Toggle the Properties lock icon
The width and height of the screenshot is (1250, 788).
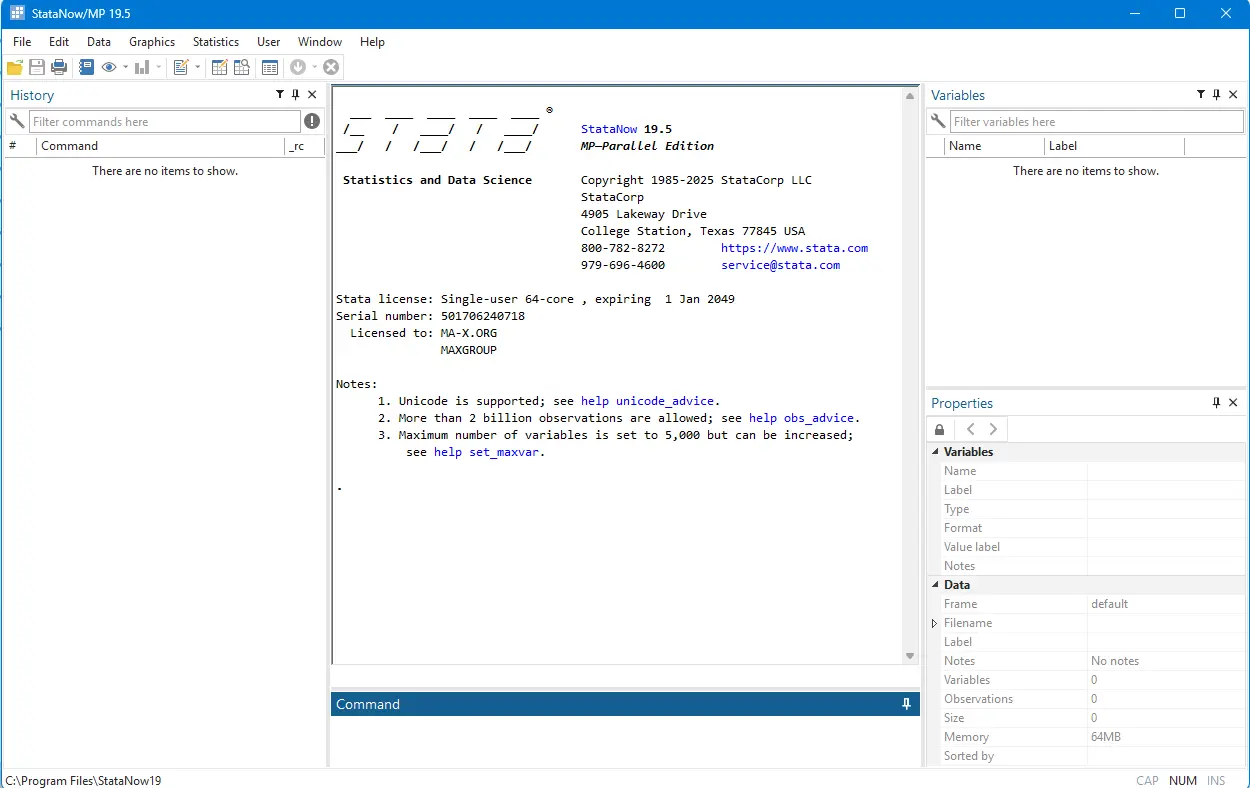[x=939, y=429]
